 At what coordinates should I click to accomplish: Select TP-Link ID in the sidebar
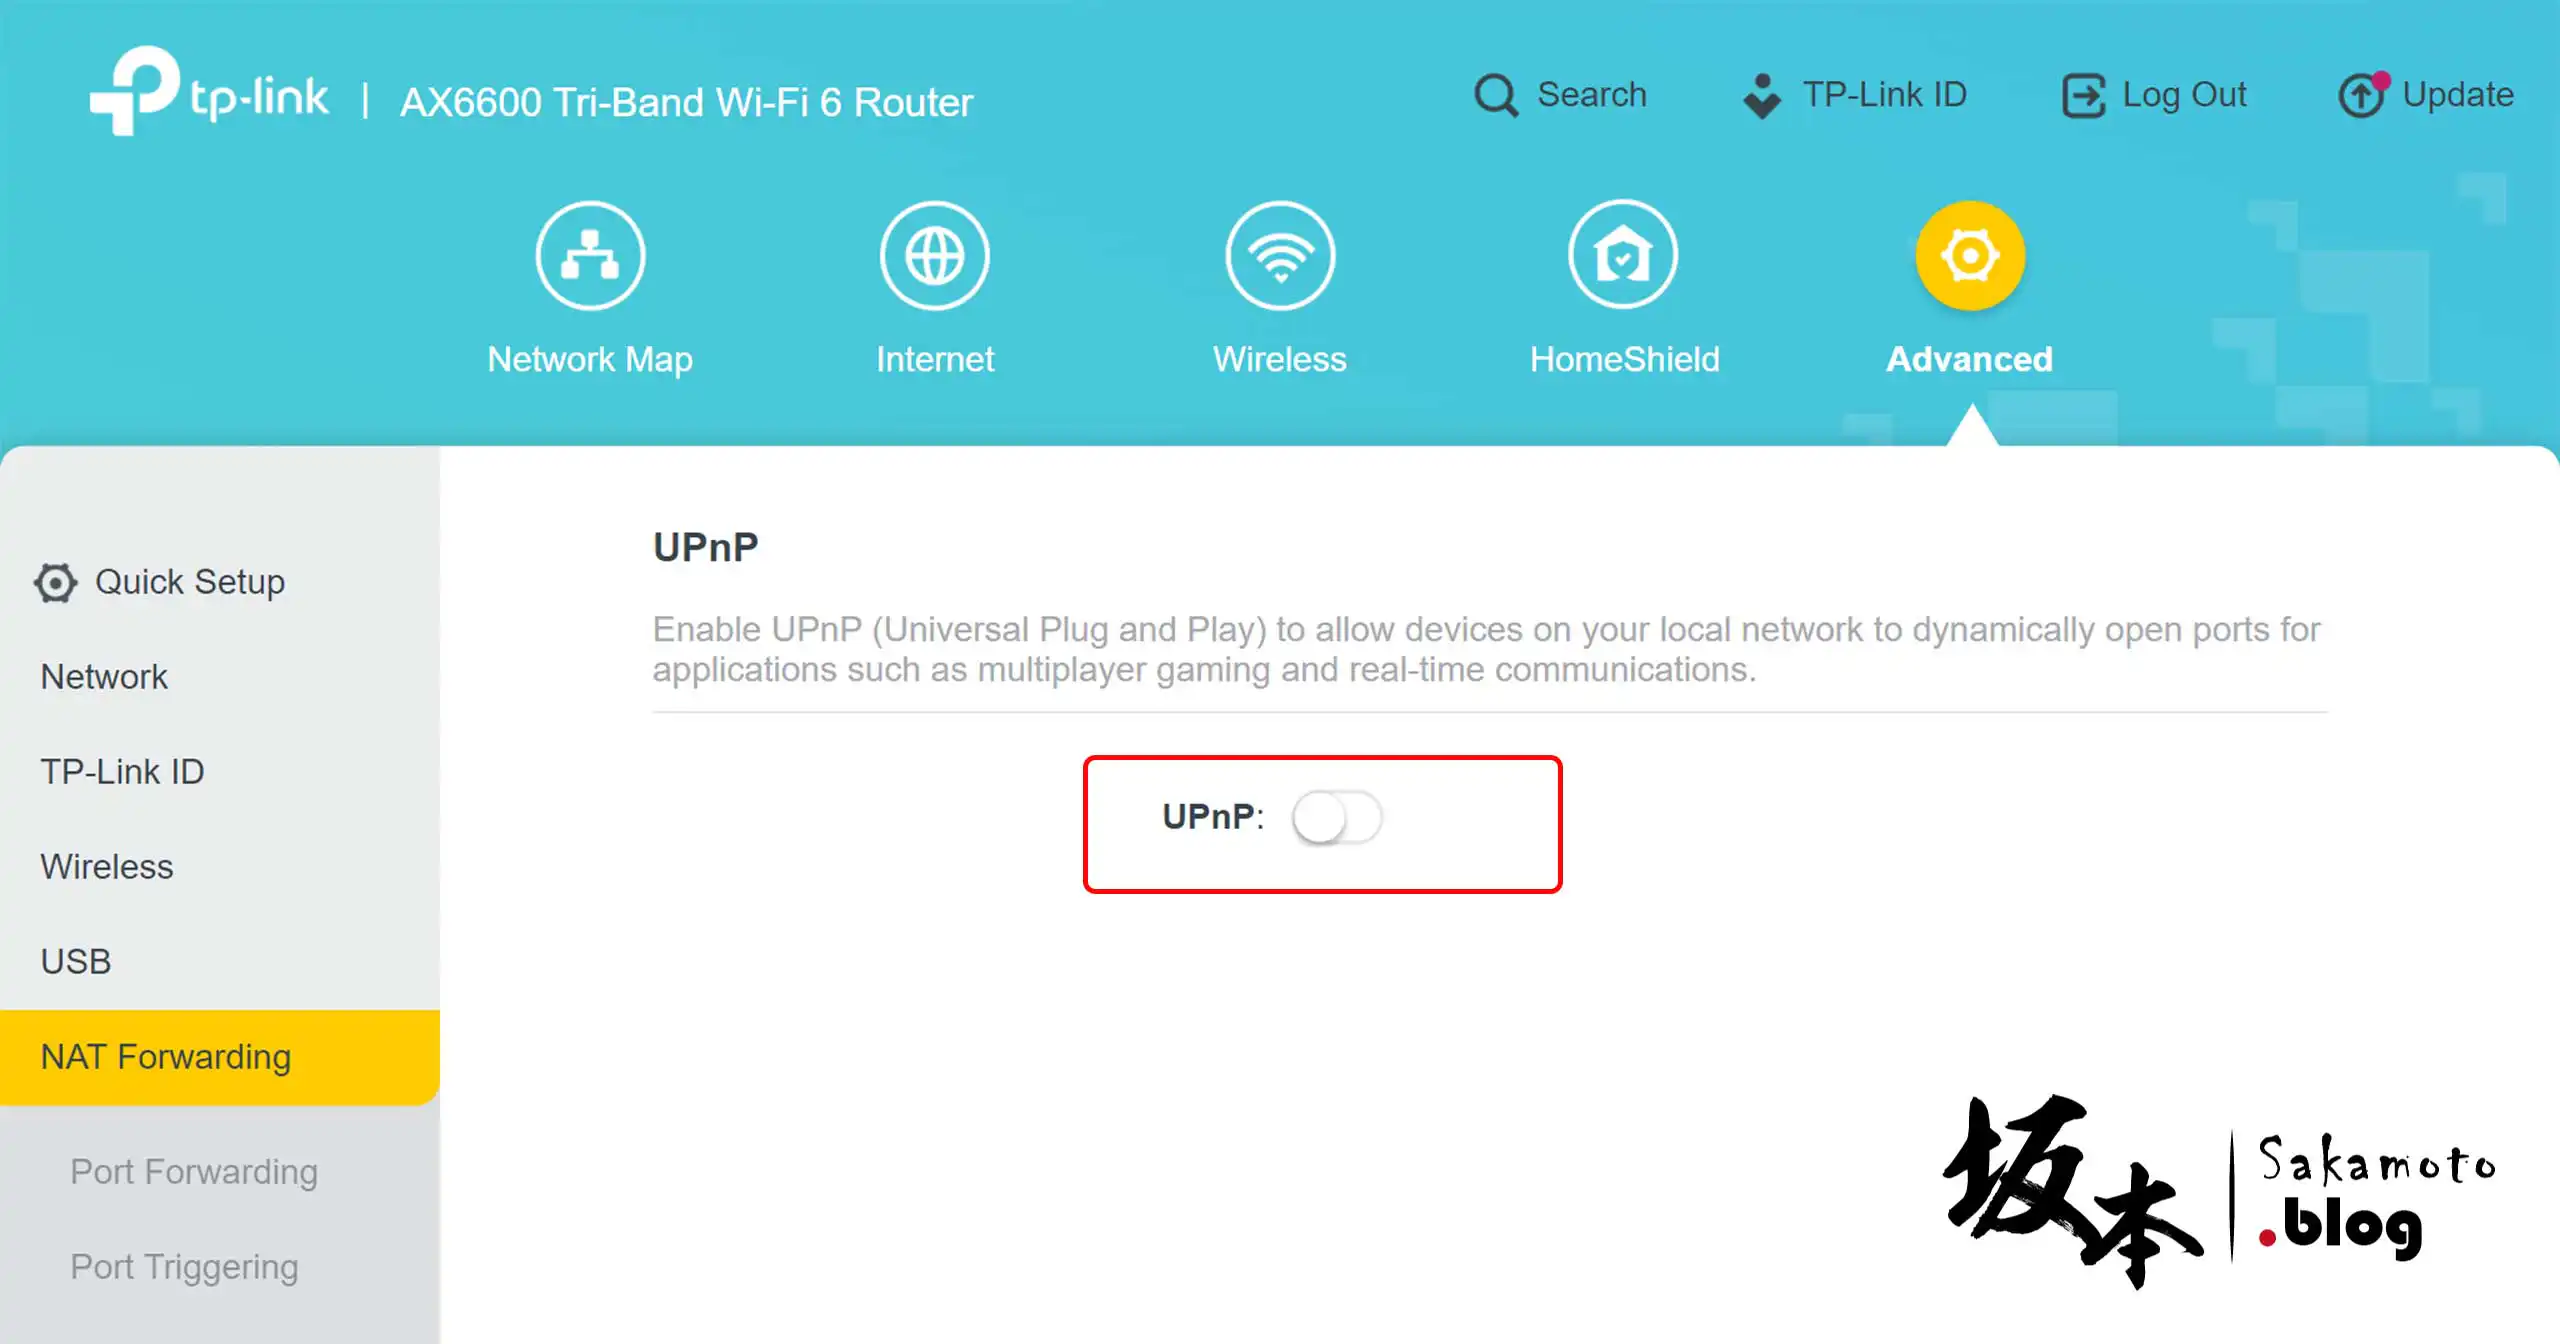[x=122, y=772]
